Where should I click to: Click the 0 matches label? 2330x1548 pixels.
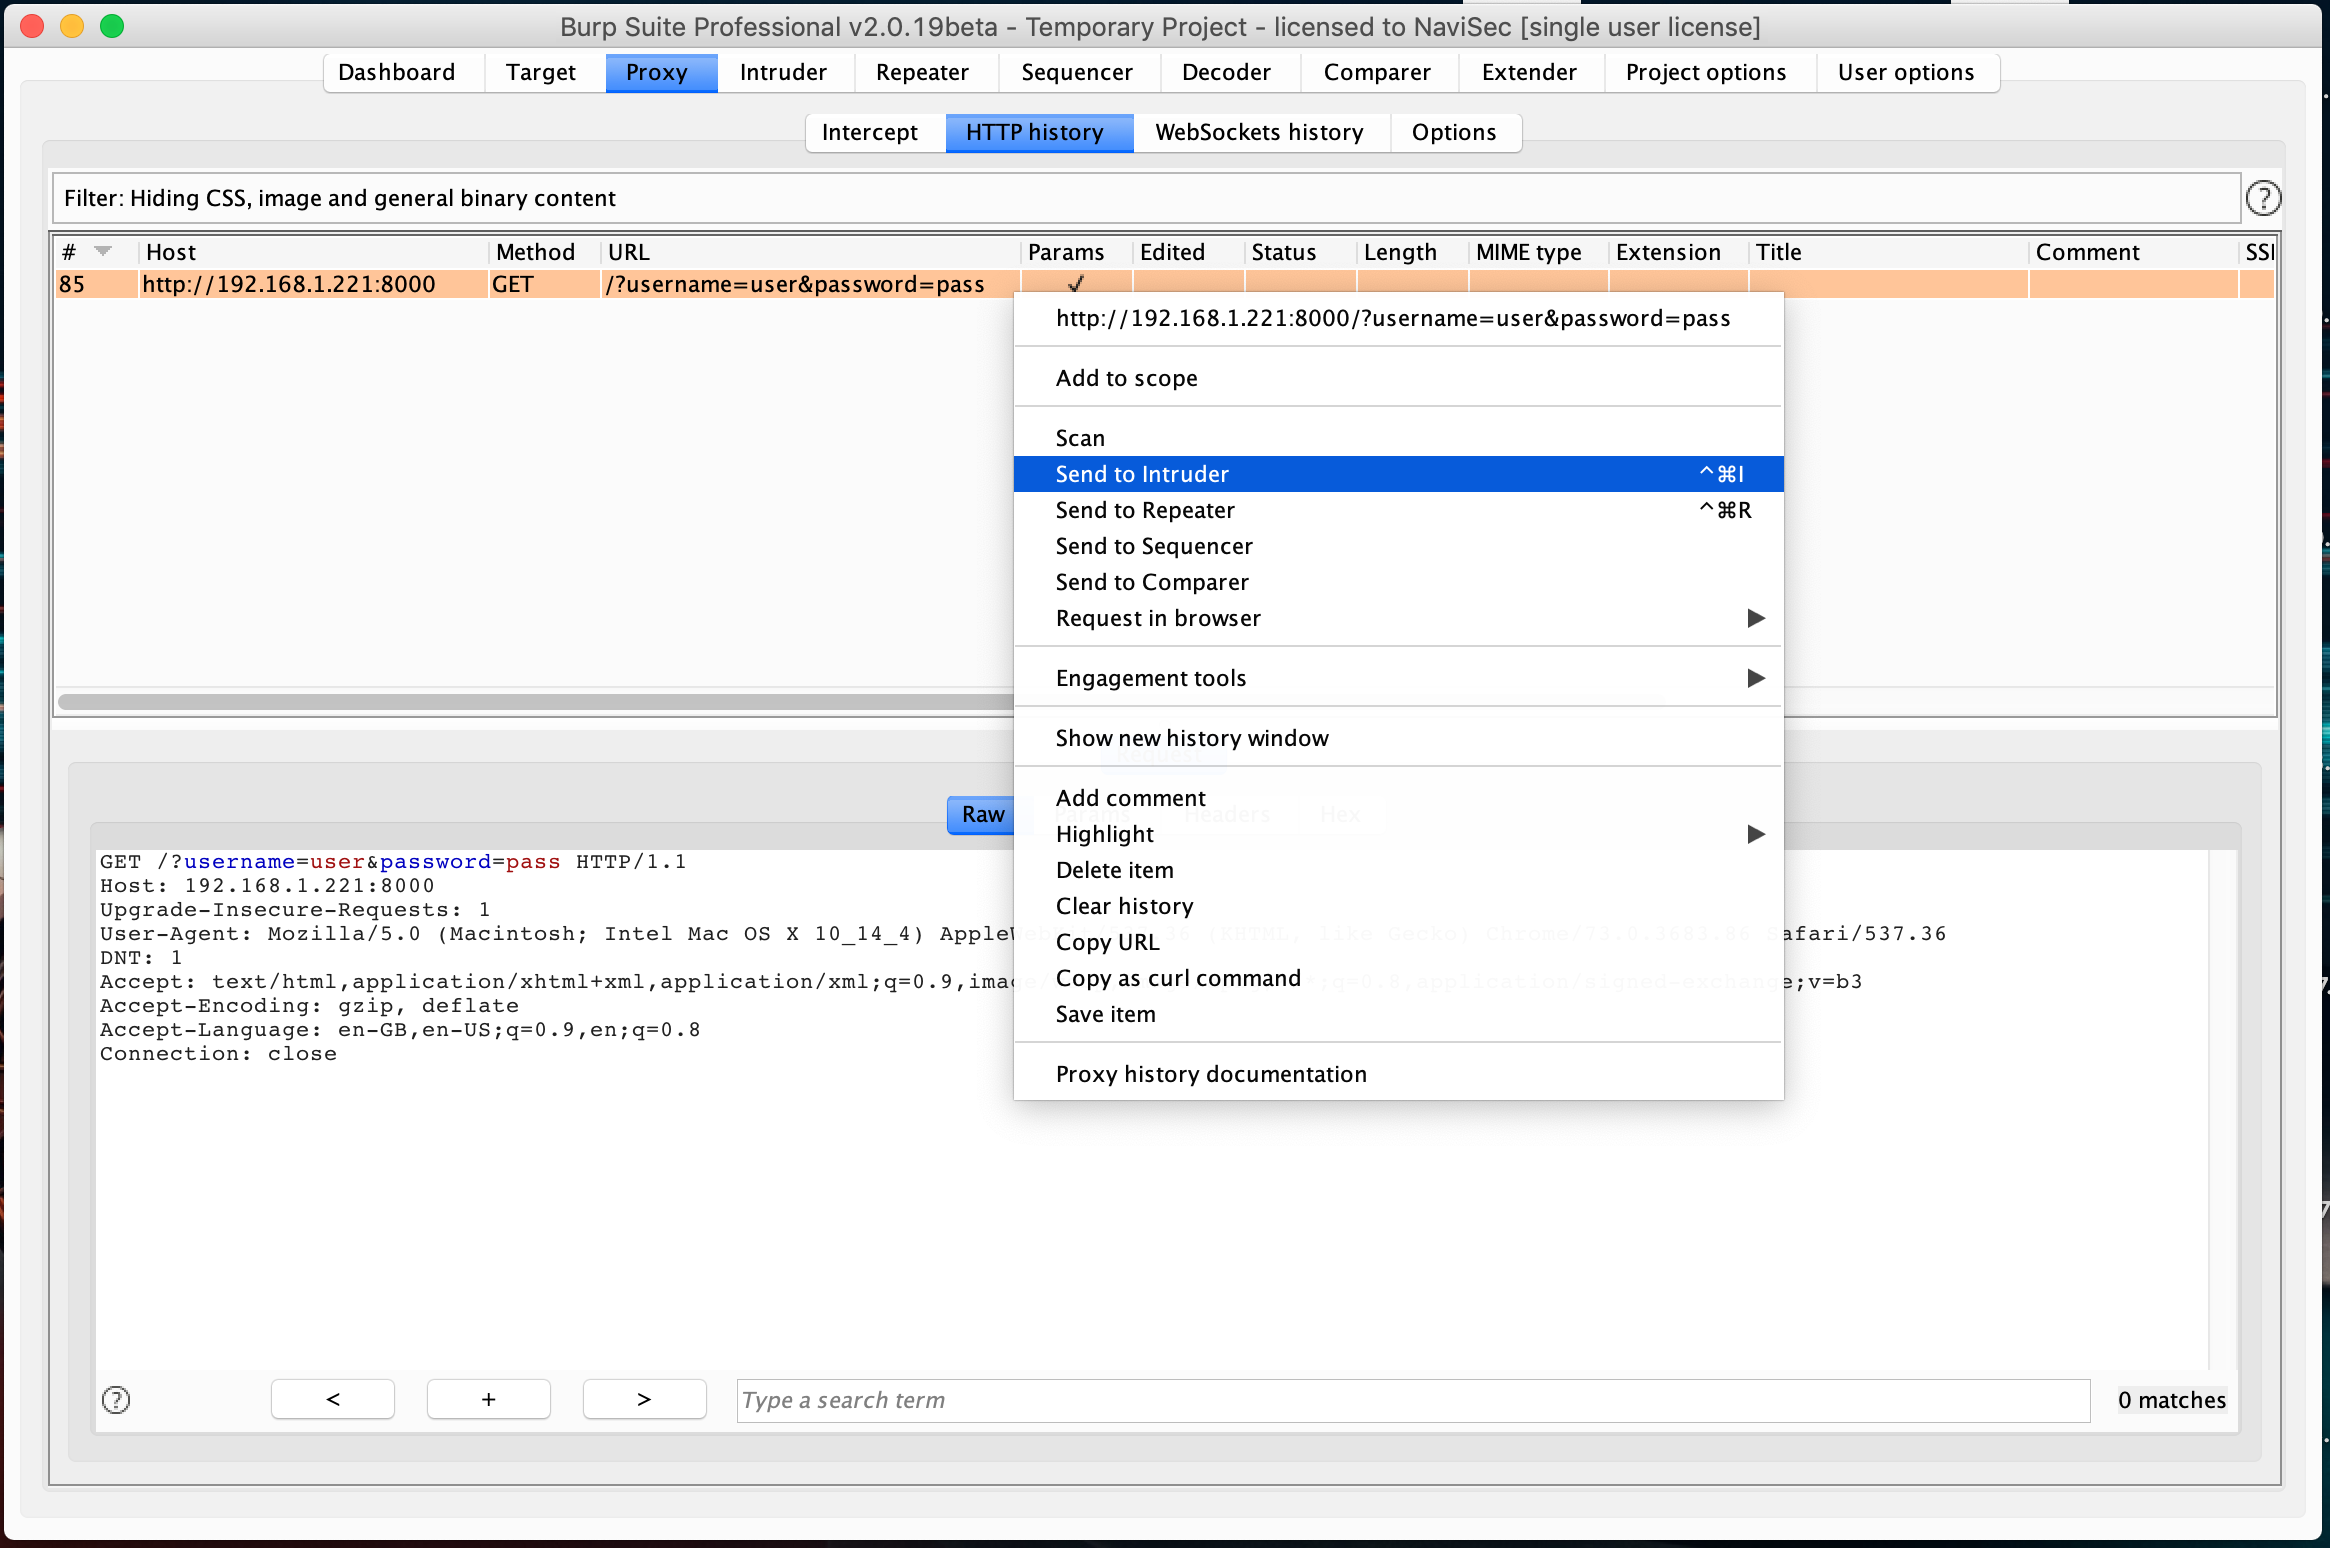2172,1400
